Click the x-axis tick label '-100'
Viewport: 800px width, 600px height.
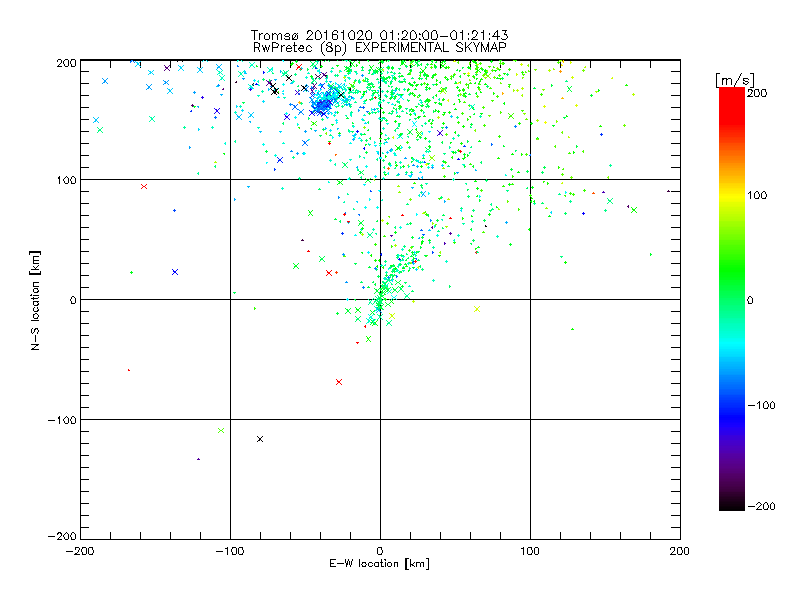[230, 551]
